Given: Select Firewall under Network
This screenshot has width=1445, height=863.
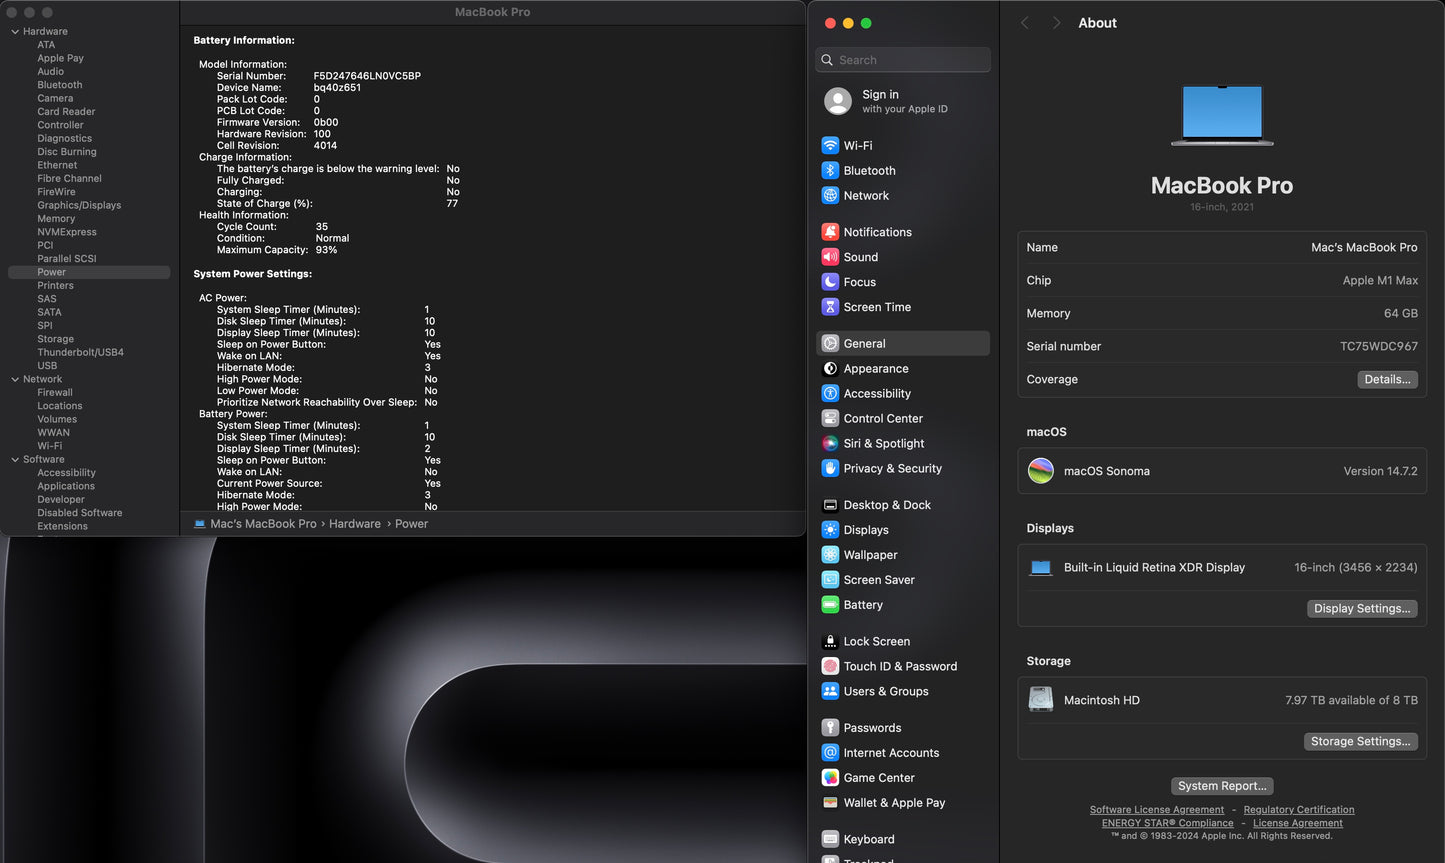Looking at the screenshot, I should (55, 392).
